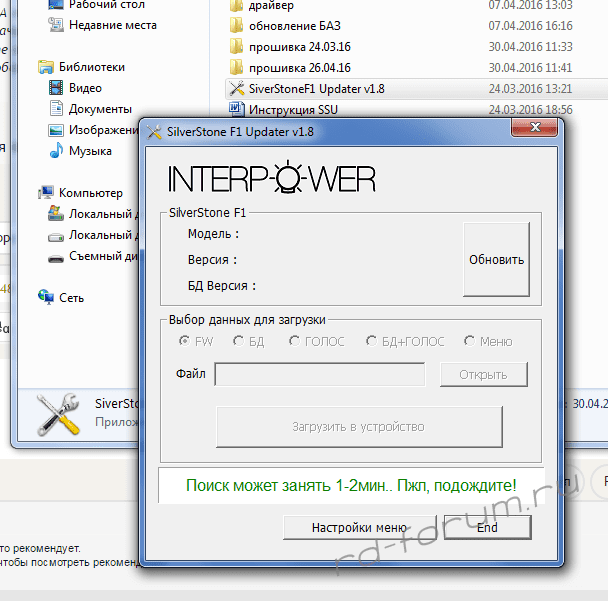Screen dimensions: 608x604
Task: Choose the ГОЛОС radio option
Action: coord(295,342)
